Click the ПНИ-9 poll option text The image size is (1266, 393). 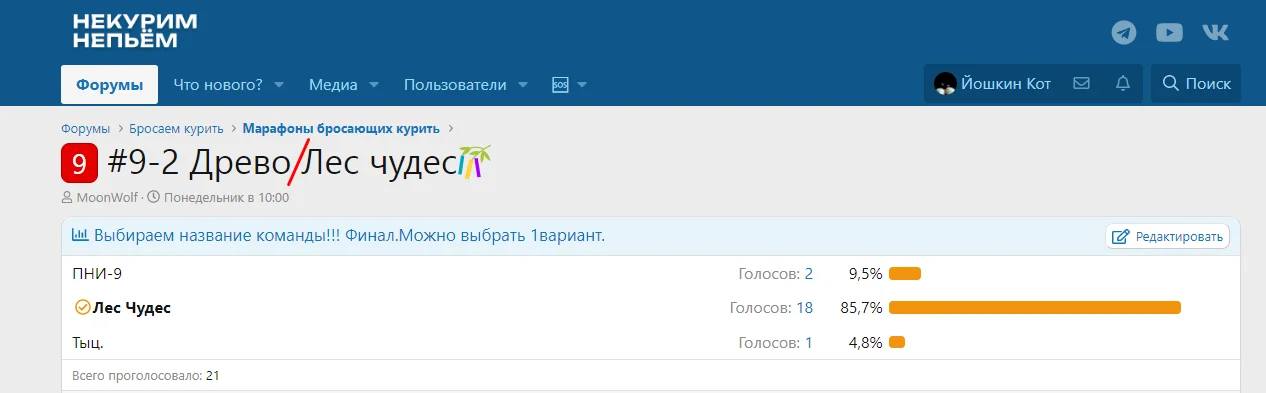click(98, 273)
